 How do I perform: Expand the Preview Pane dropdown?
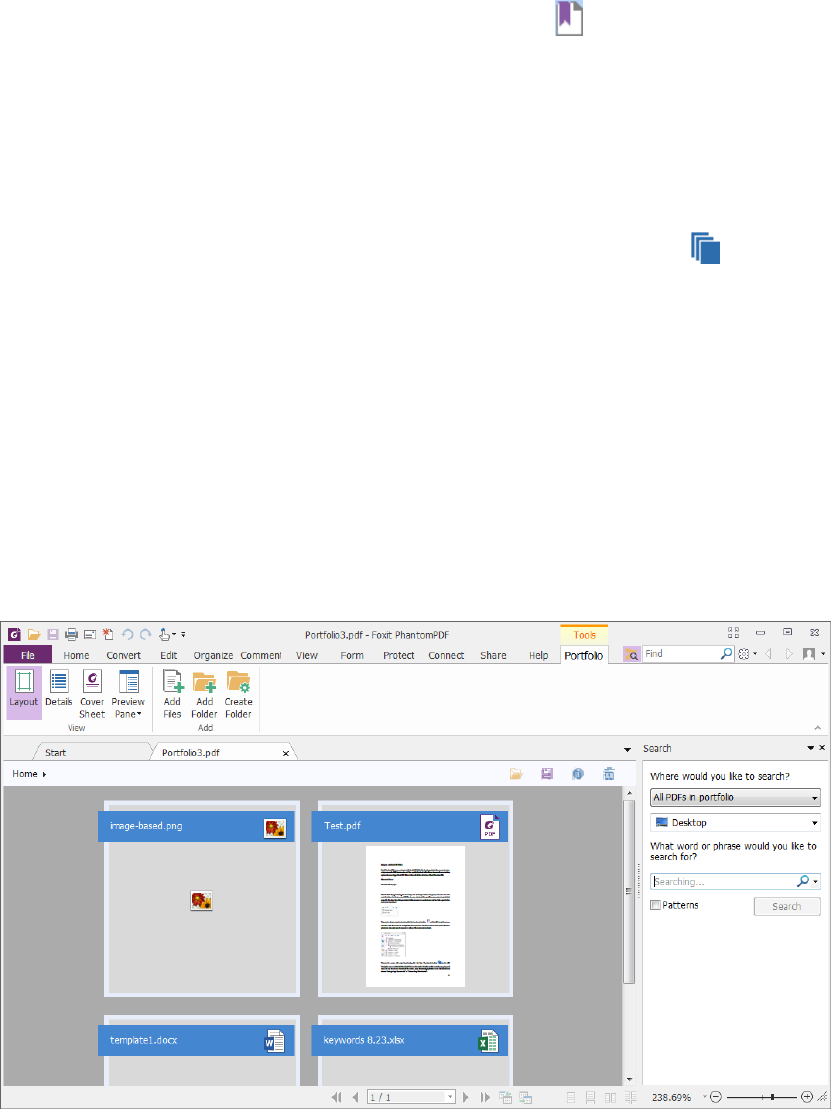128,693
